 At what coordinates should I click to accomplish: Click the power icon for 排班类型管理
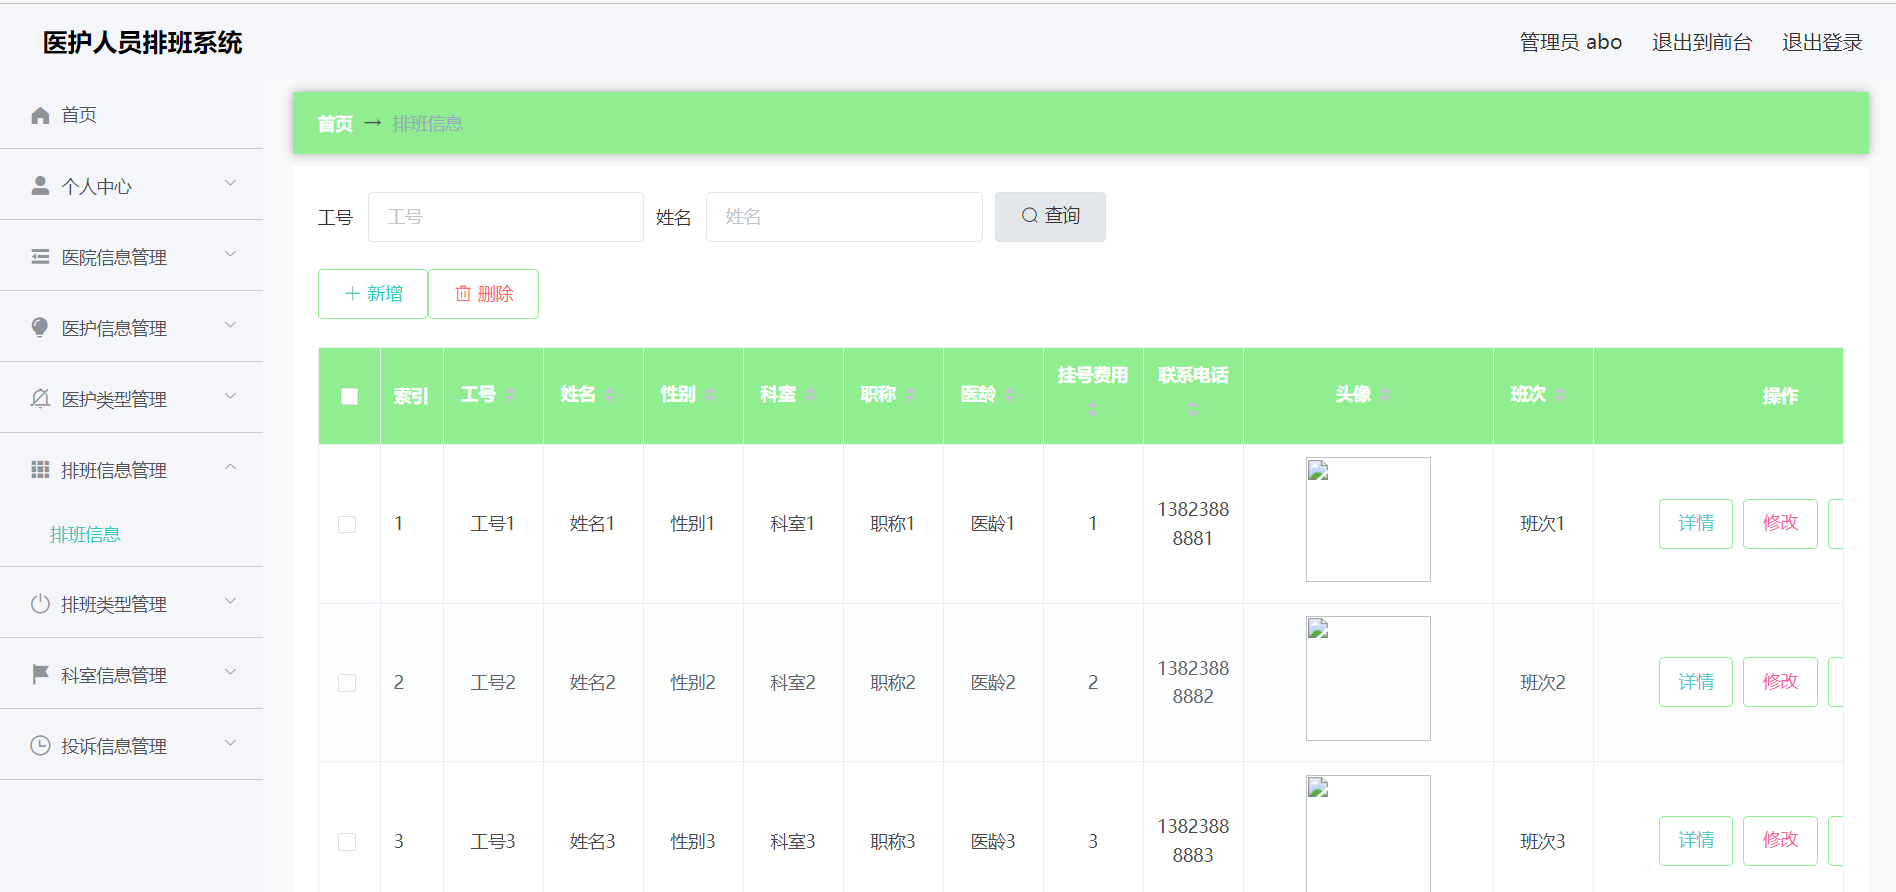[x=40, y=604]
